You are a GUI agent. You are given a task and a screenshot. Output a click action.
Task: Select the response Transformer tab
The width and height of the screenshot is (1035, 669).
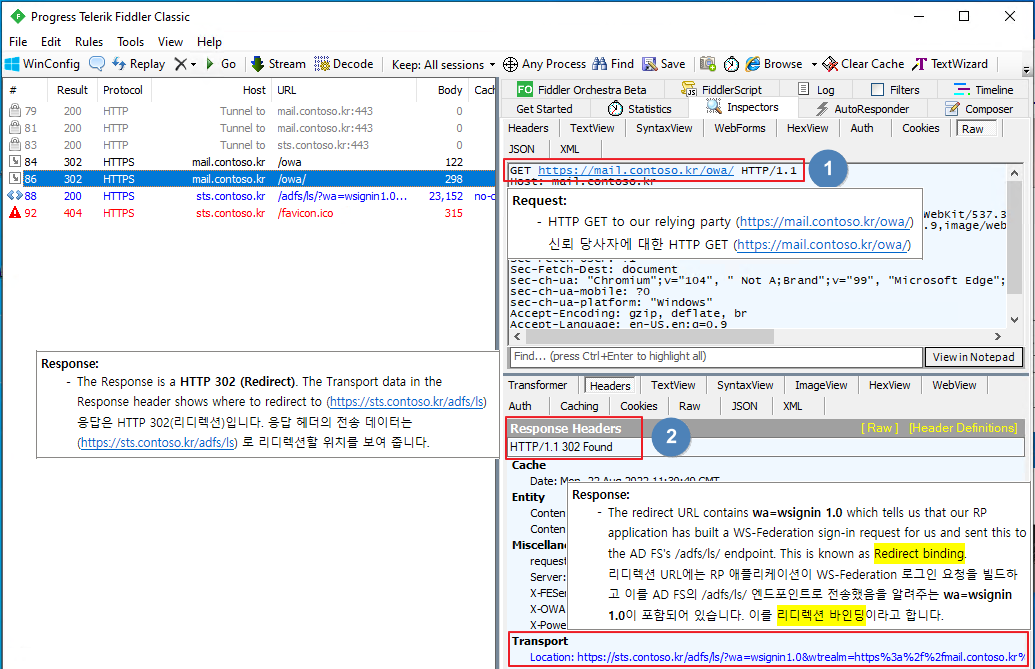537,385
